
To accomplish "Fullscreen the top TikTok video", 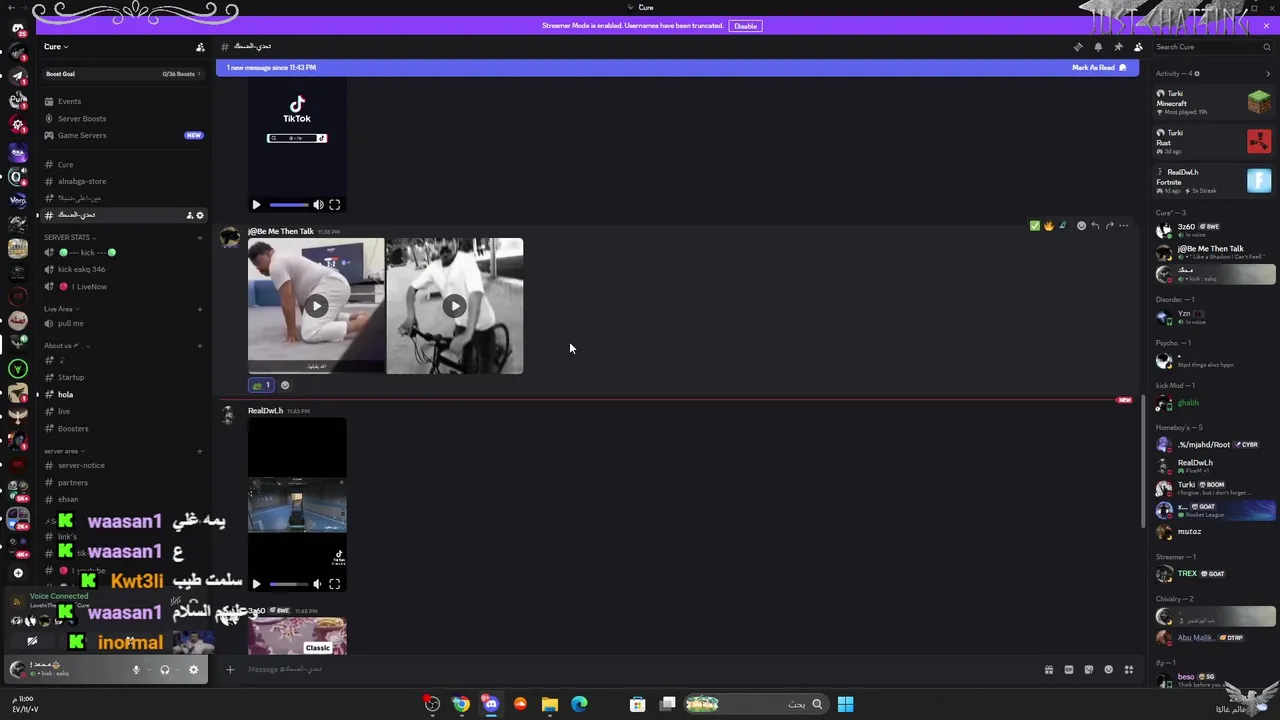I will [335, 205].
